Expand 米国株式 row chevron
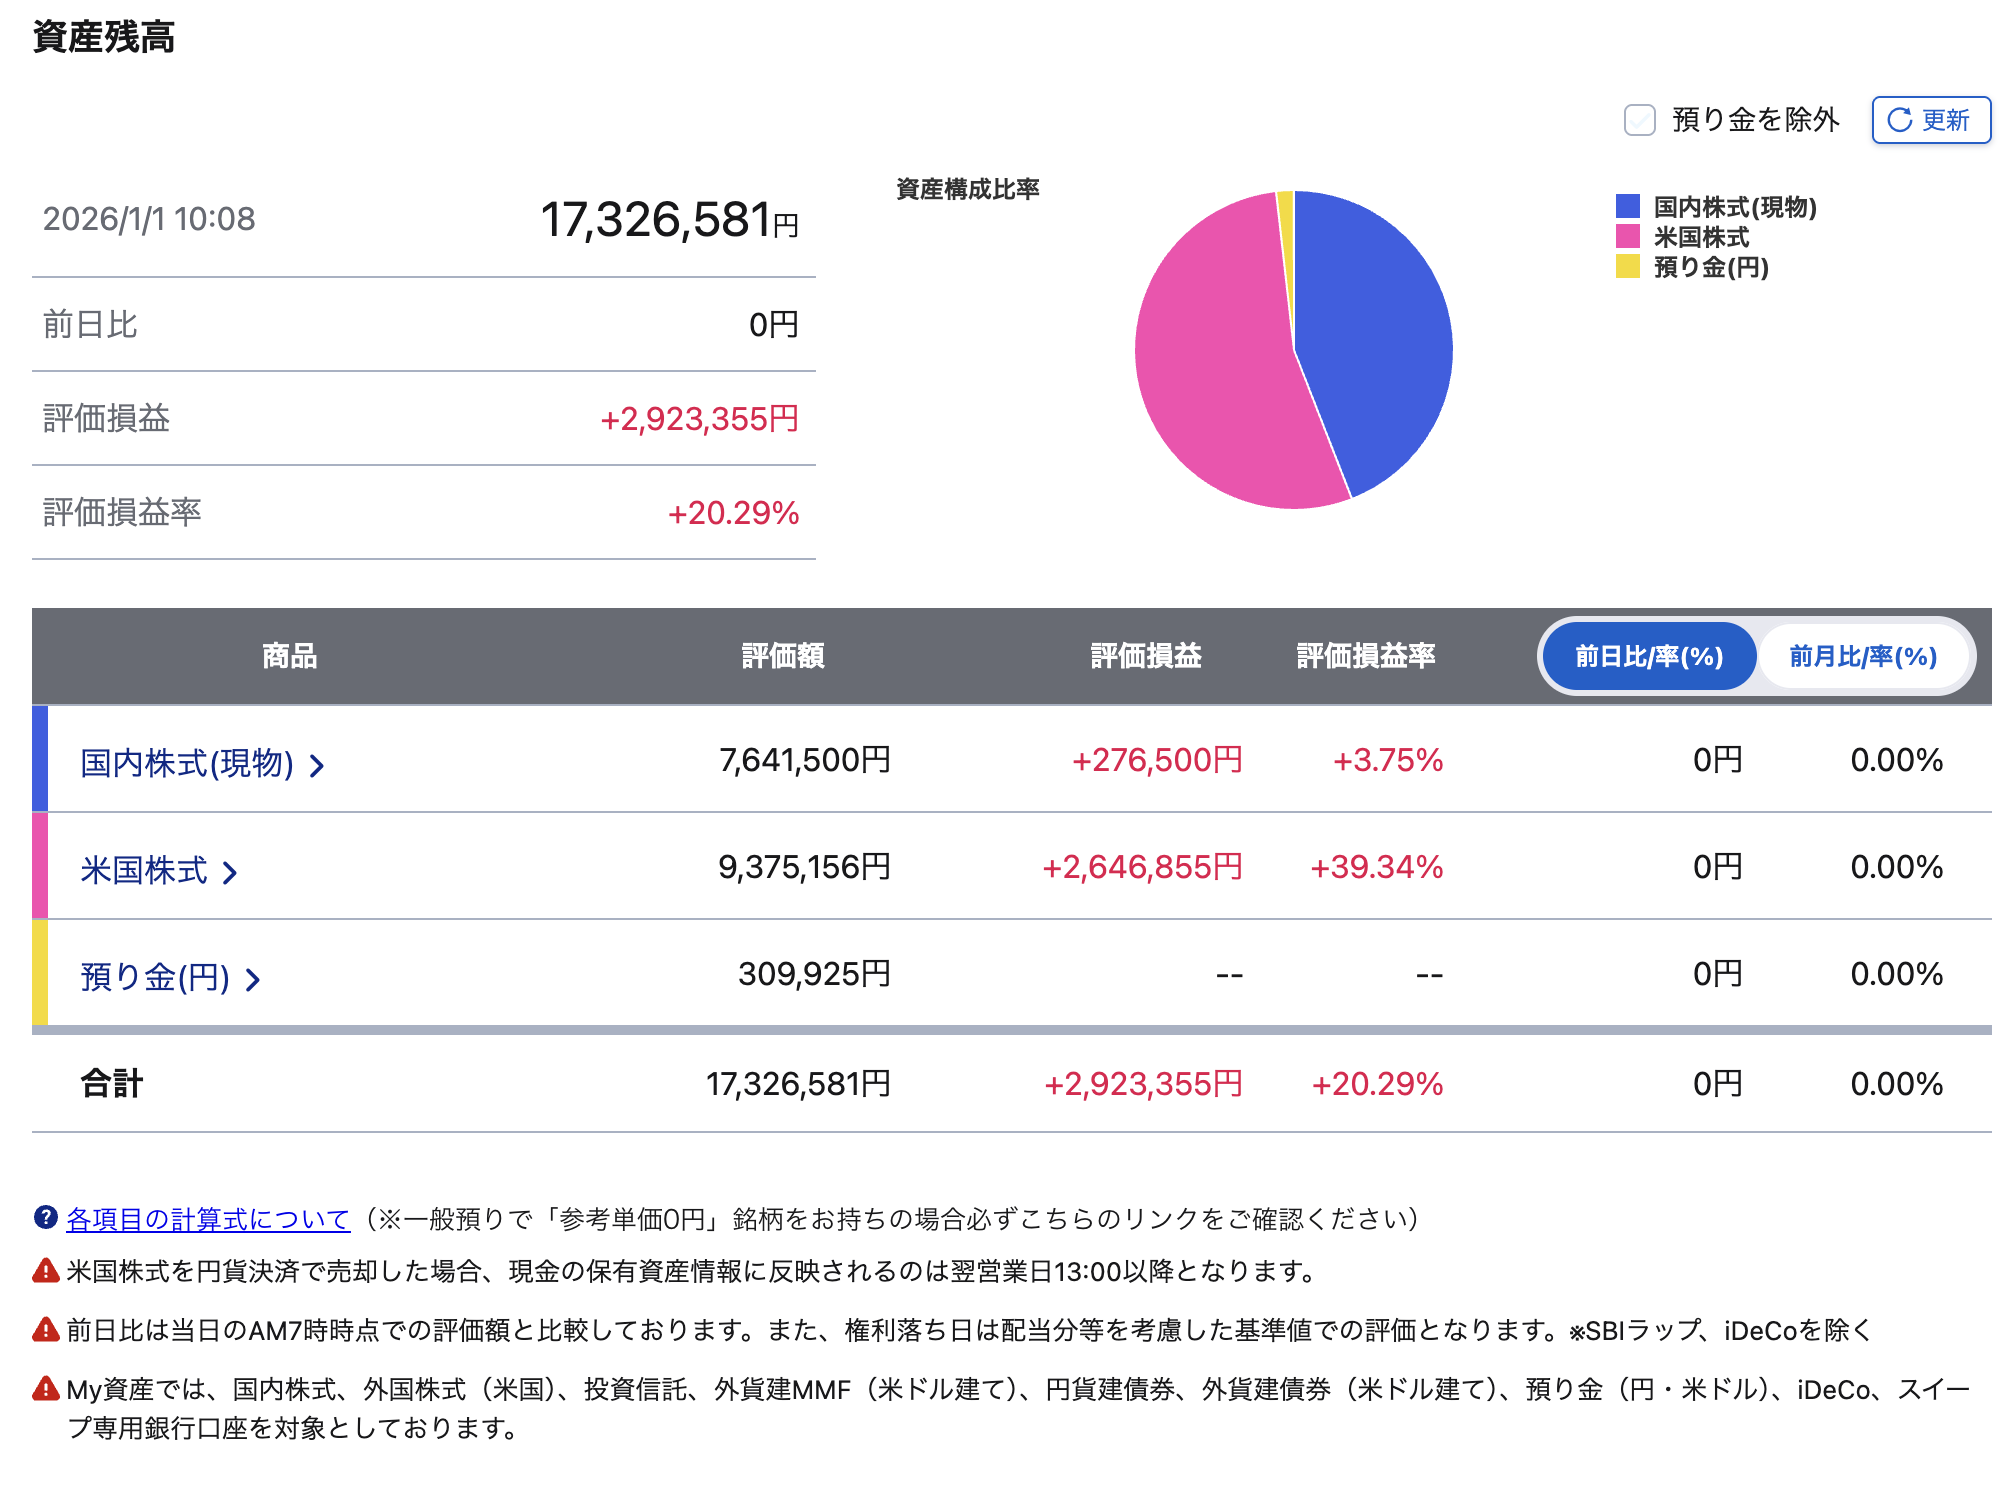Image resolution: width=2010 pixels, height=1491 pixels. coord(230,873)
